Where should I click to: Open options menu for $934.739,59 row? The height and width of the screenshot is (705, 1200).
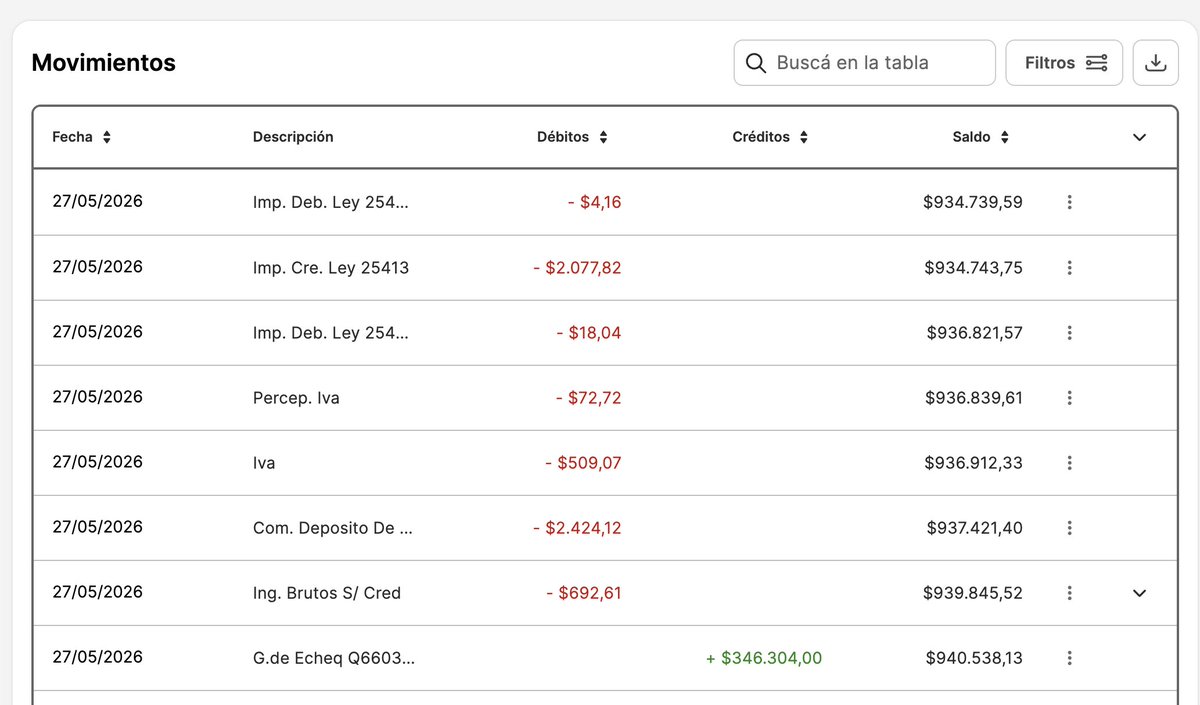[1069, 202]
